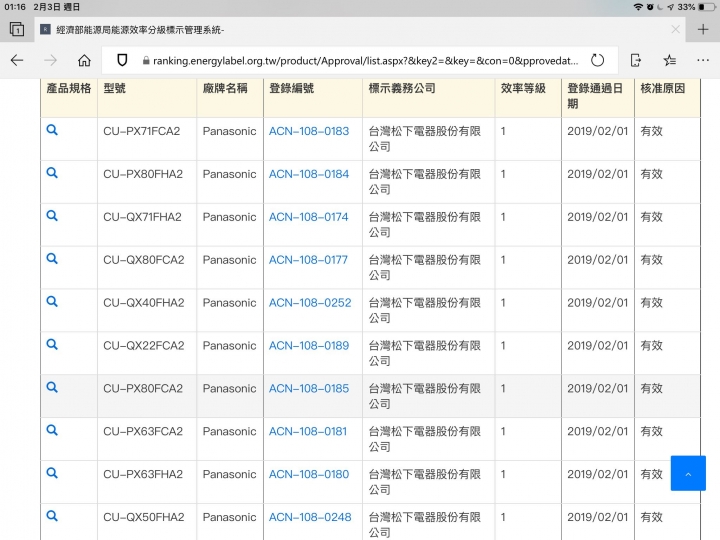Image resolution: width=720 pixels, height=540 pixels.
Task: Open registration ACN-108-0189
Action: pos(309,345)
